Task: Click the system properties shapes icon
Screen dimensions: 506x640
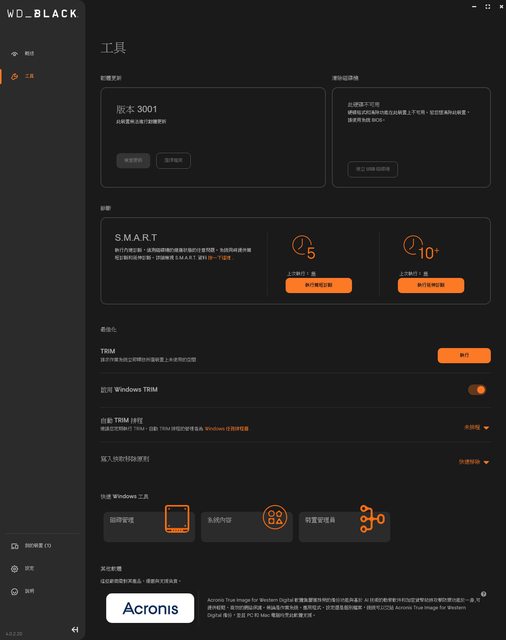Action: (x=275, y=517)
